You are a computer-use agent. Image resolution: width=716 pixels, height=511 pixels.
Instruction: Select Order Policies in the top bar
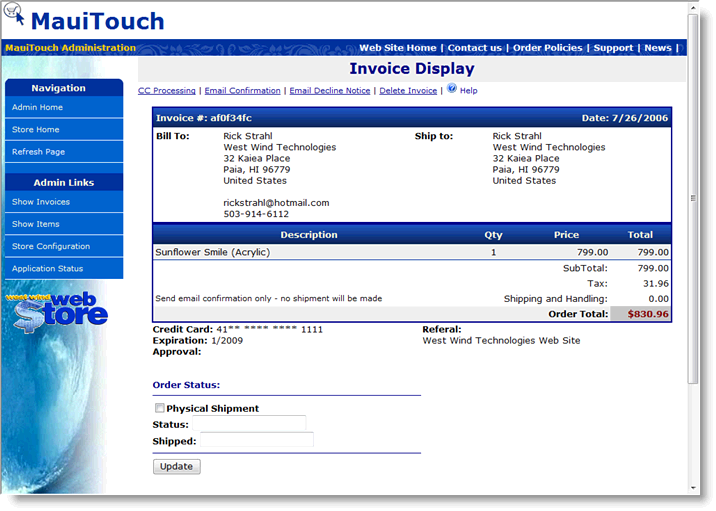548,48
